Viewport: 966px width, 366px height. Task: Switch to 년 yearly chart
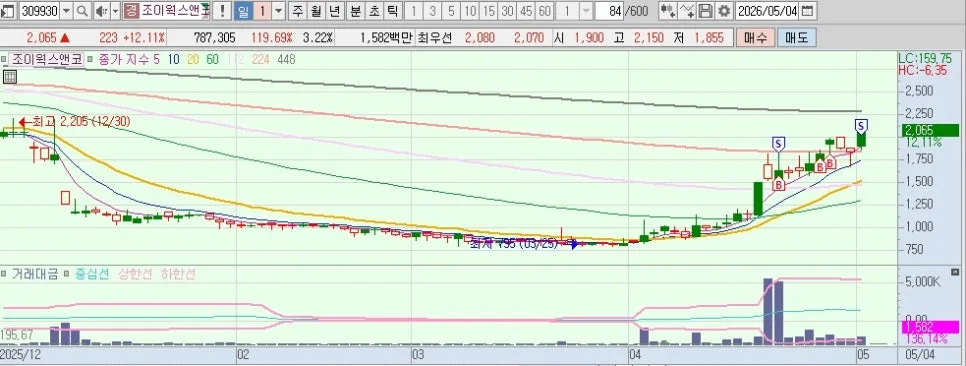334,10
